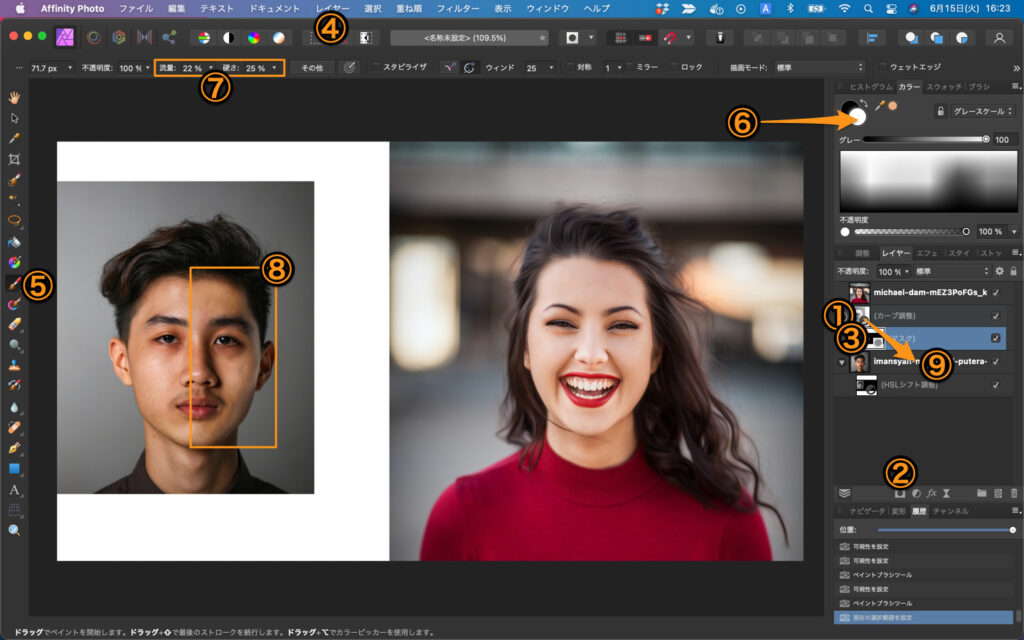Select the Flood Fill bucket tool

click(x=14, y=242)
